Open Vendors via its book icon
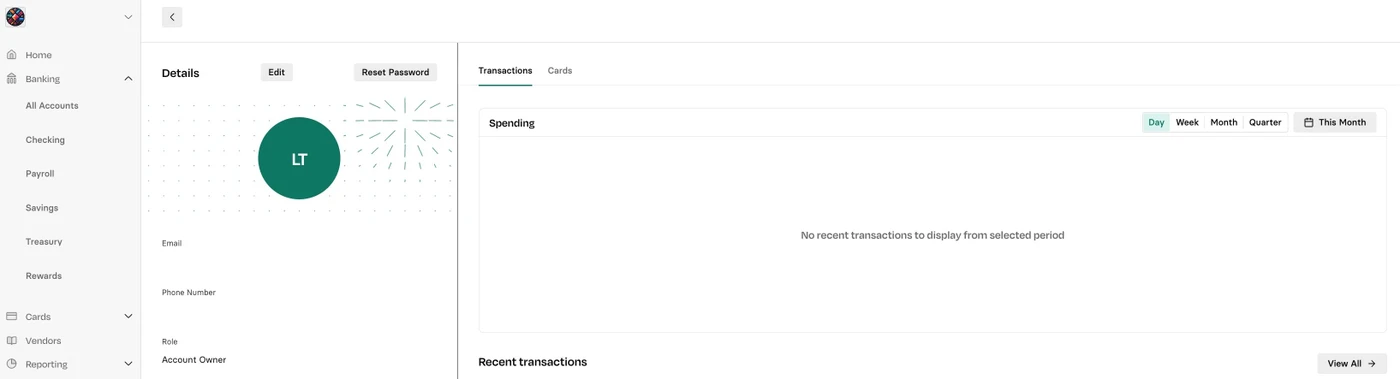The width and height of the screenshot is (1400, 379). click(x=12, y=340)
